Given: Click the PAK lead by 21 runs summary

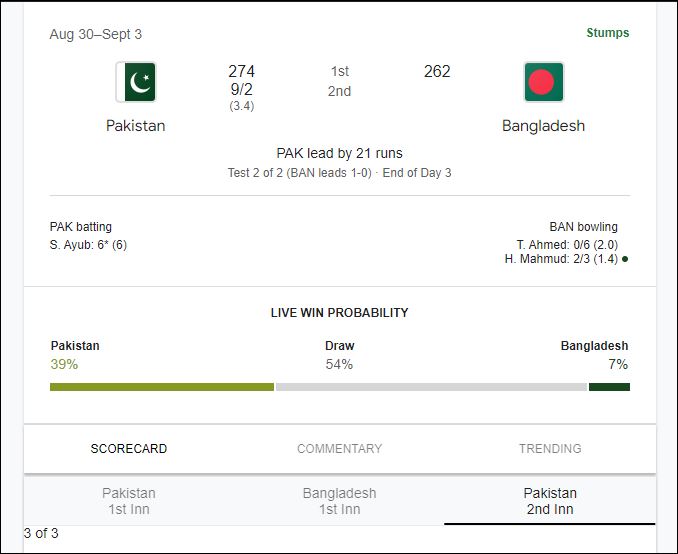Looking at the screenshot, I should coord(339,153).
